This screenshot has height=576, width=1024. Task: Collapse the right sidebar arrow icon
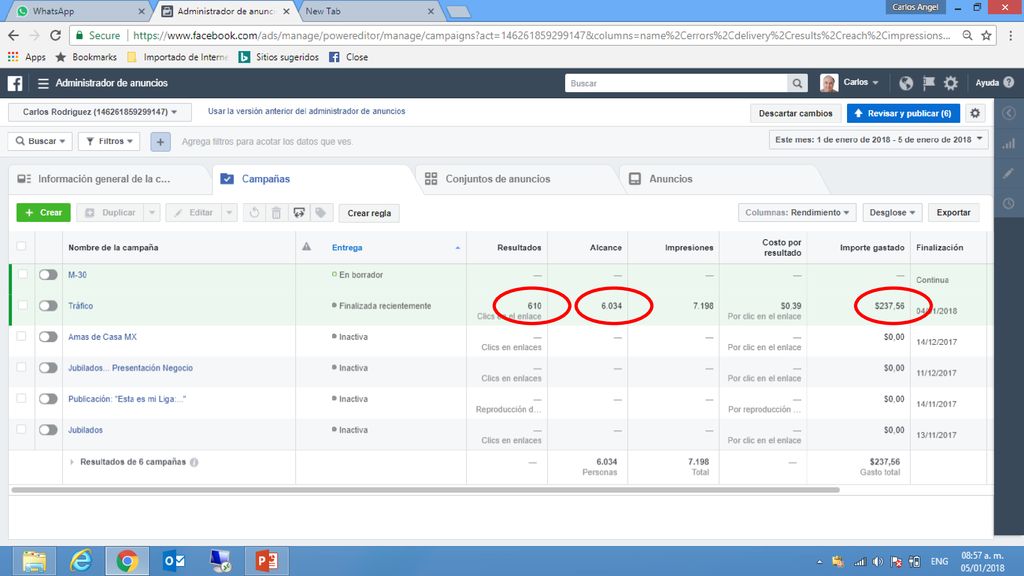[x=1009, y=113]
